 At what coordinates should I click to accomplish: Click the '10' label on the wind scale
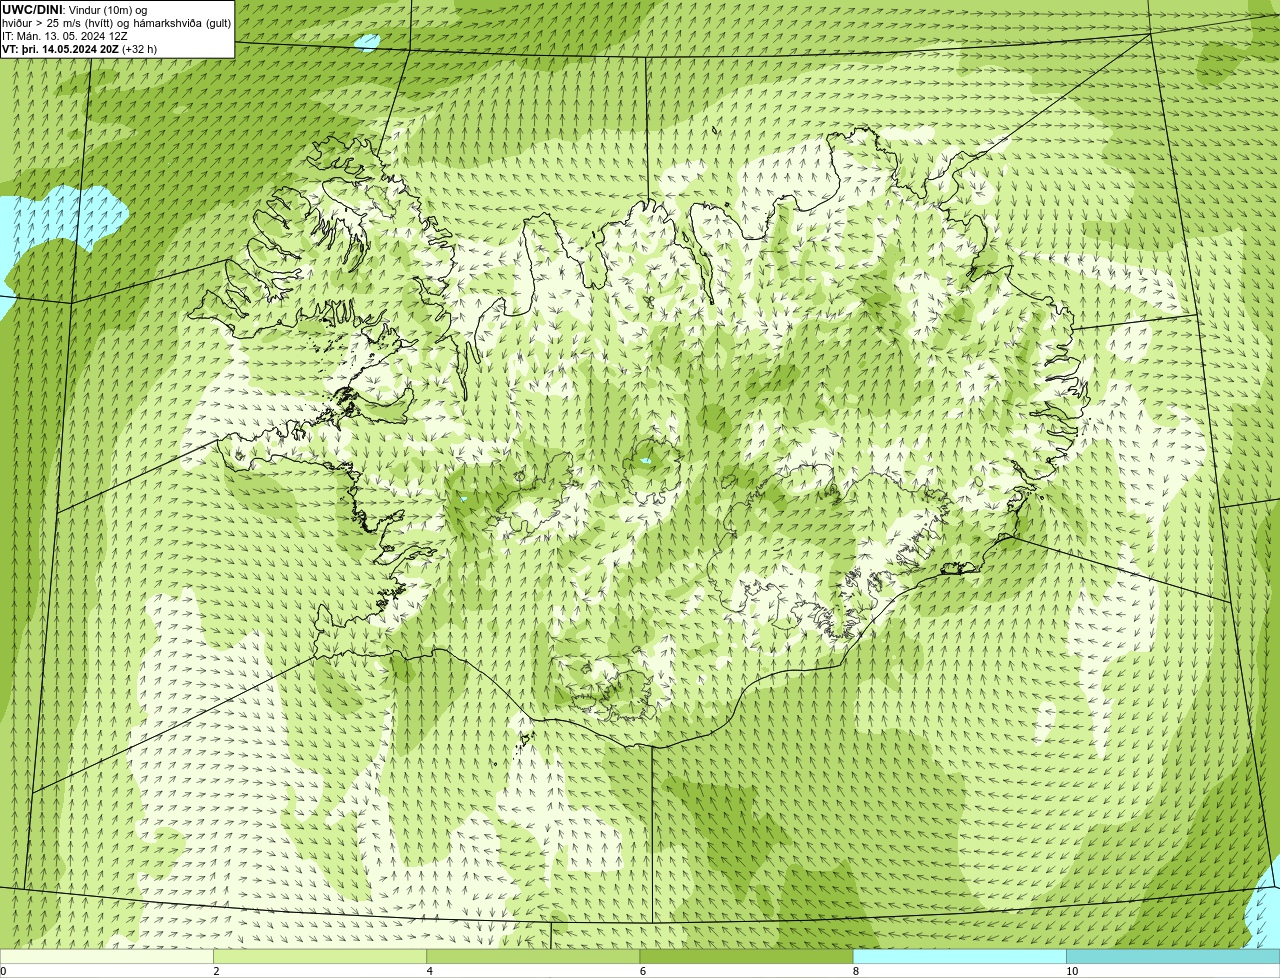click(1072, 971)
